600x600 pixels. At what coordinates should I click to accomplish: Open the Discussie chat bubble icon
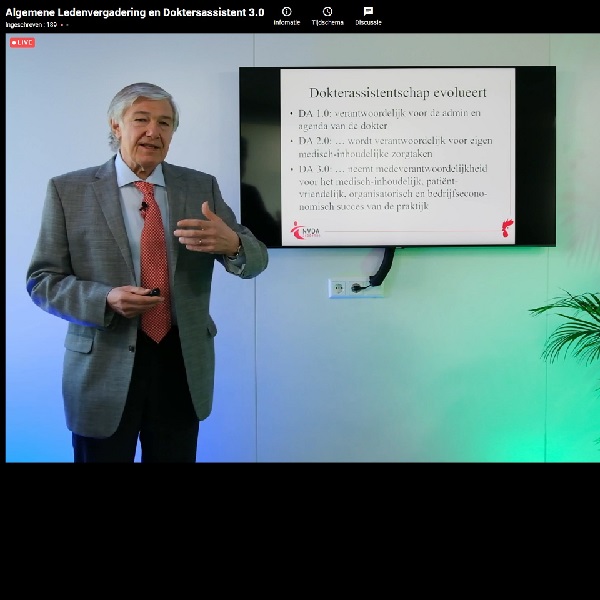368,11
